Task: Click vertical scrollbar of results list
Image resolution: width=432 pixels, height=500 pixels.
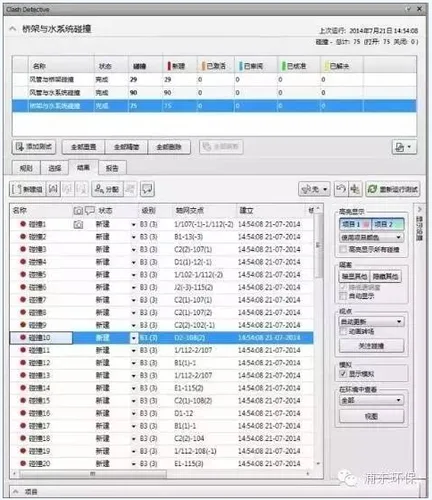Action: pyautogui.click(x=318, y=247)
